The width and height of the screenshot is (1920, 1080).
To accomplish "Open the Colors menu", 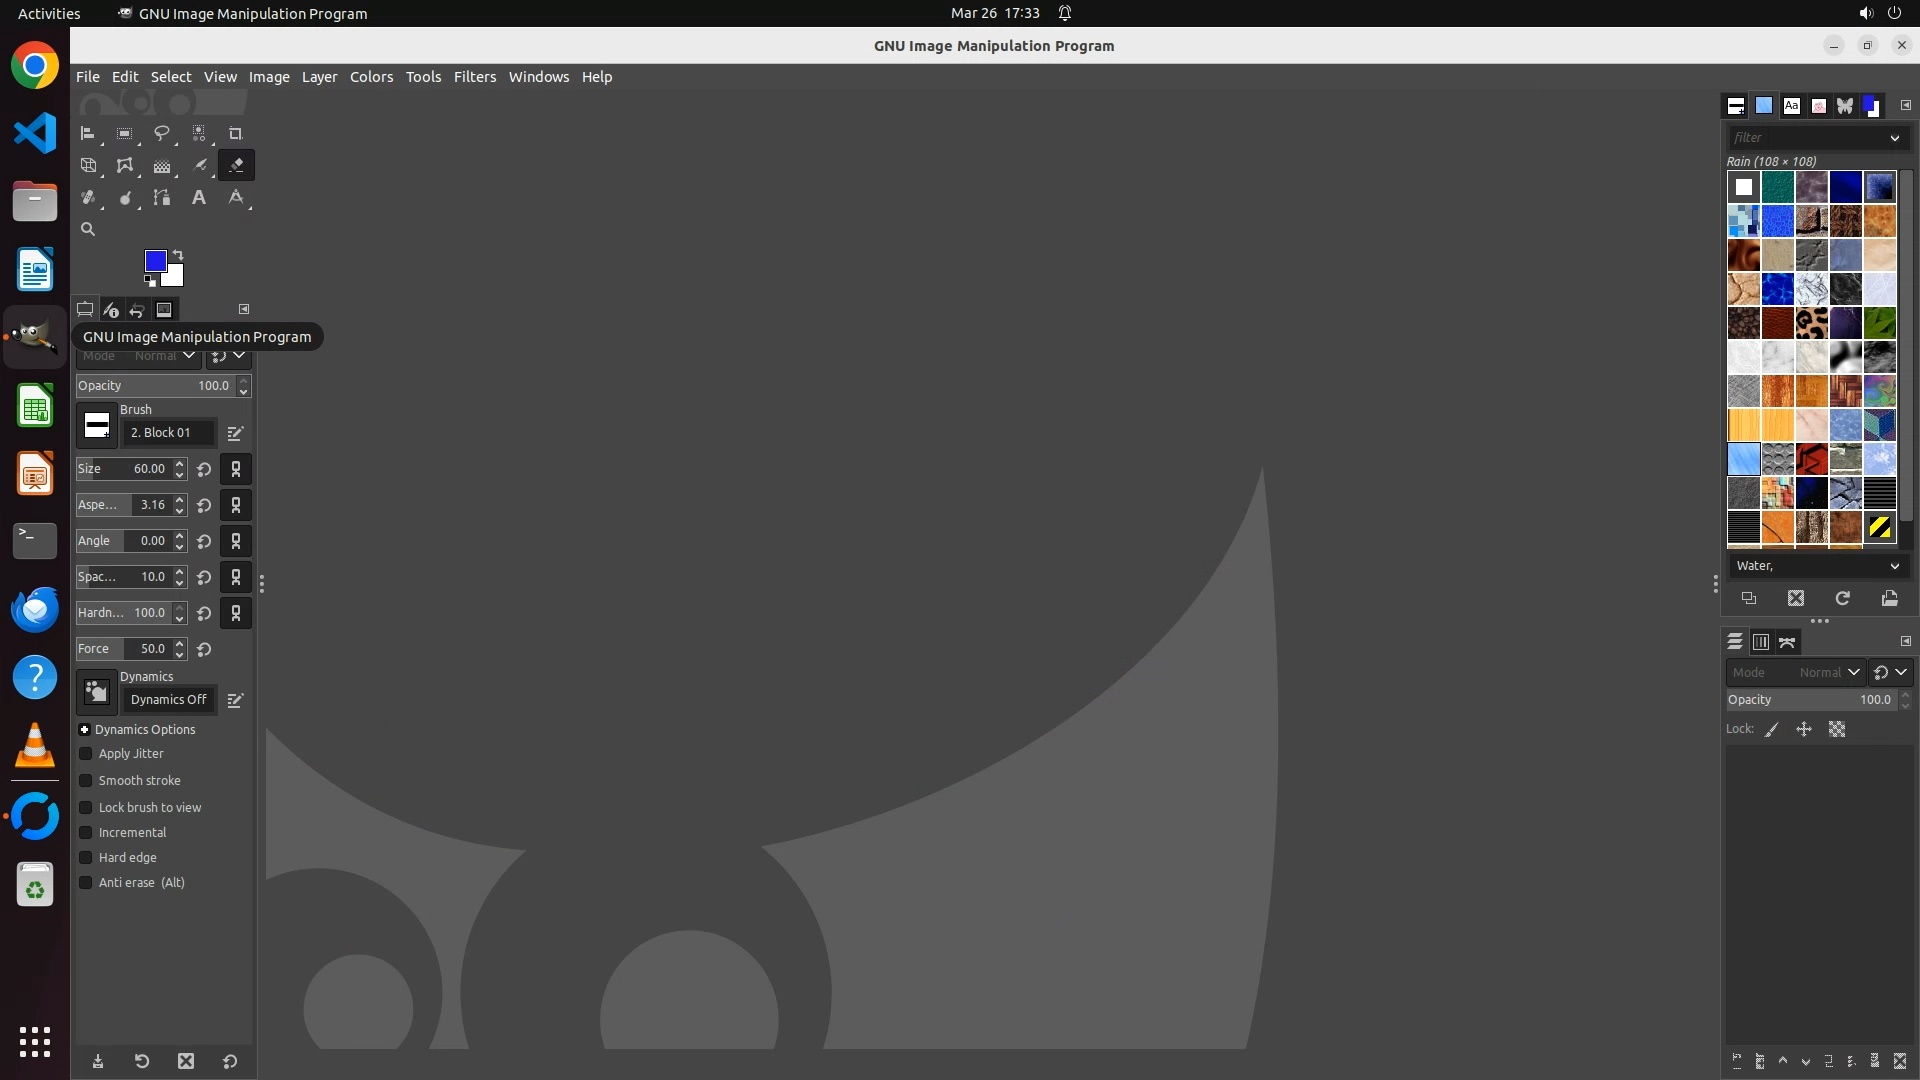I will click(371, 77).
